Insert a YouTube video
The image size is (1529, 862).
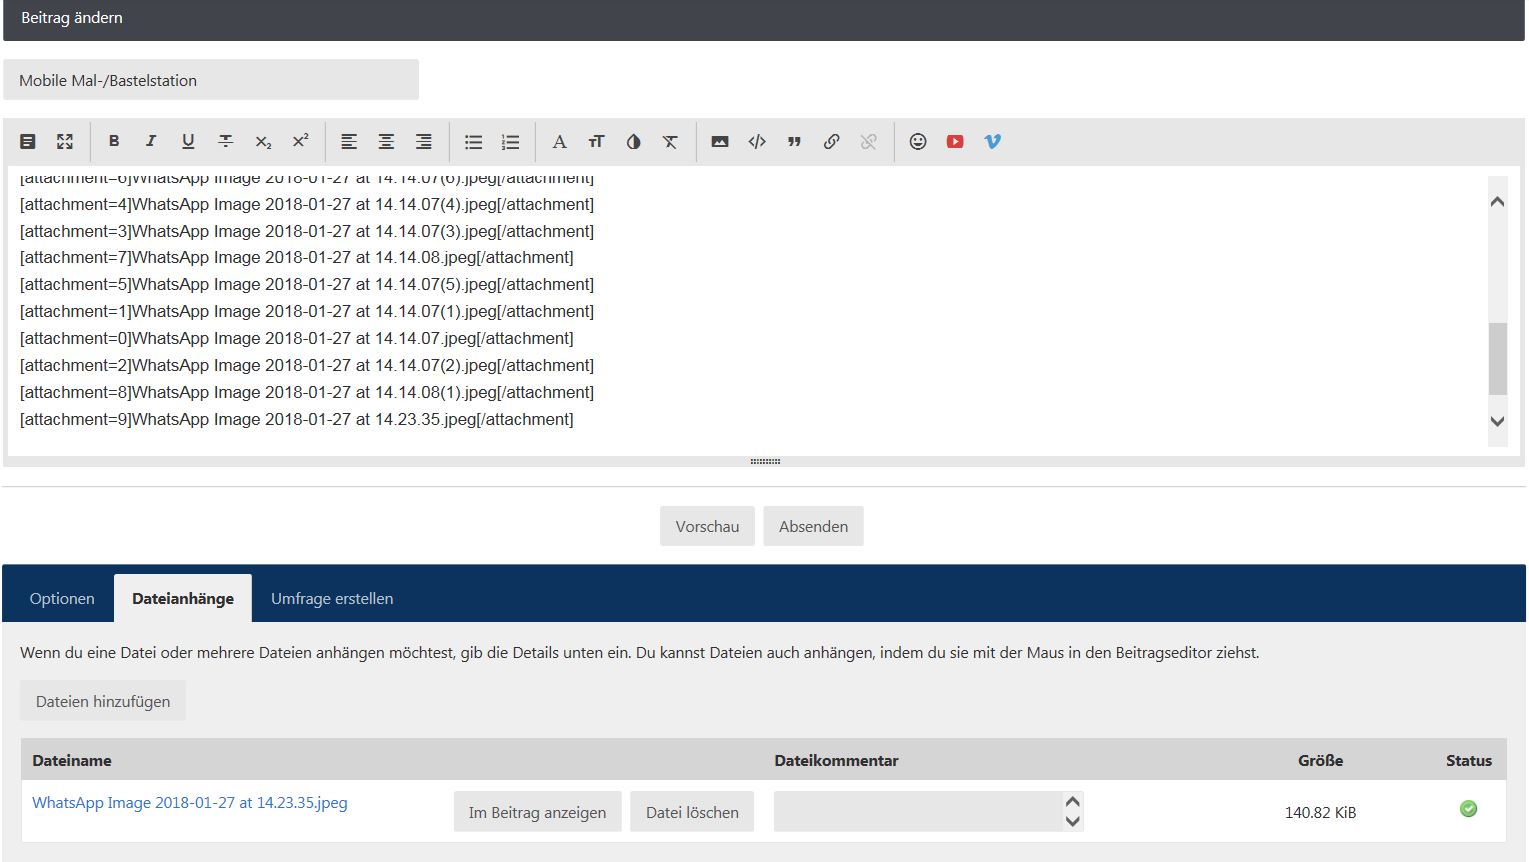(955, 142)
